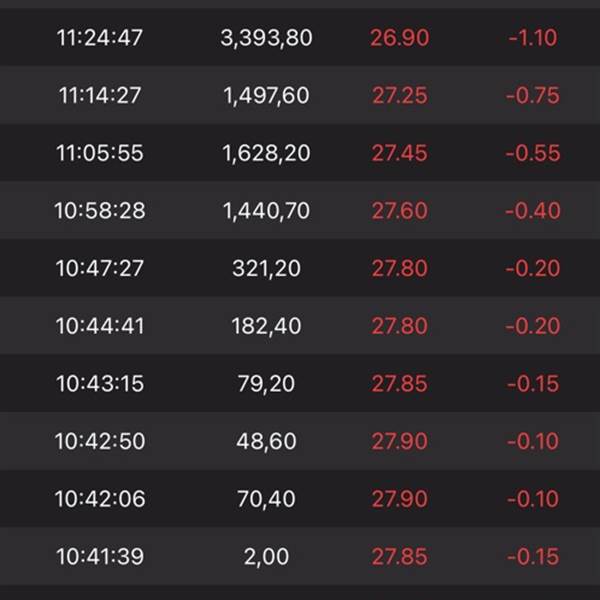Screen dimensions: 600x600
Task: Select the 10:43:15 timestamp
Action: point(100,383)
